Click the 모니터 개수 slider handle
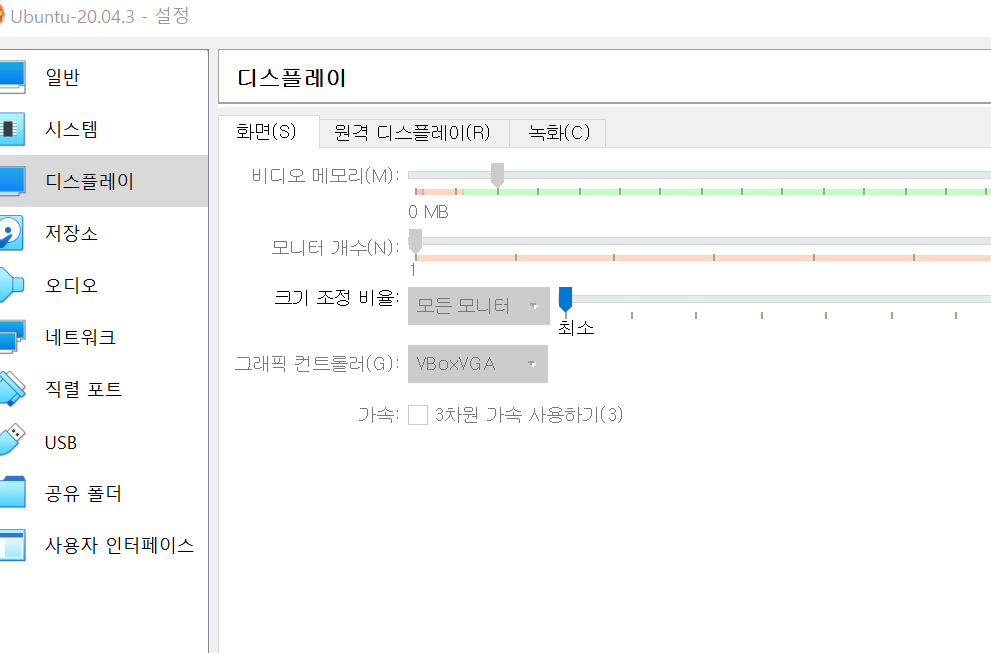 pyautogui.click(x=415, y=242)
